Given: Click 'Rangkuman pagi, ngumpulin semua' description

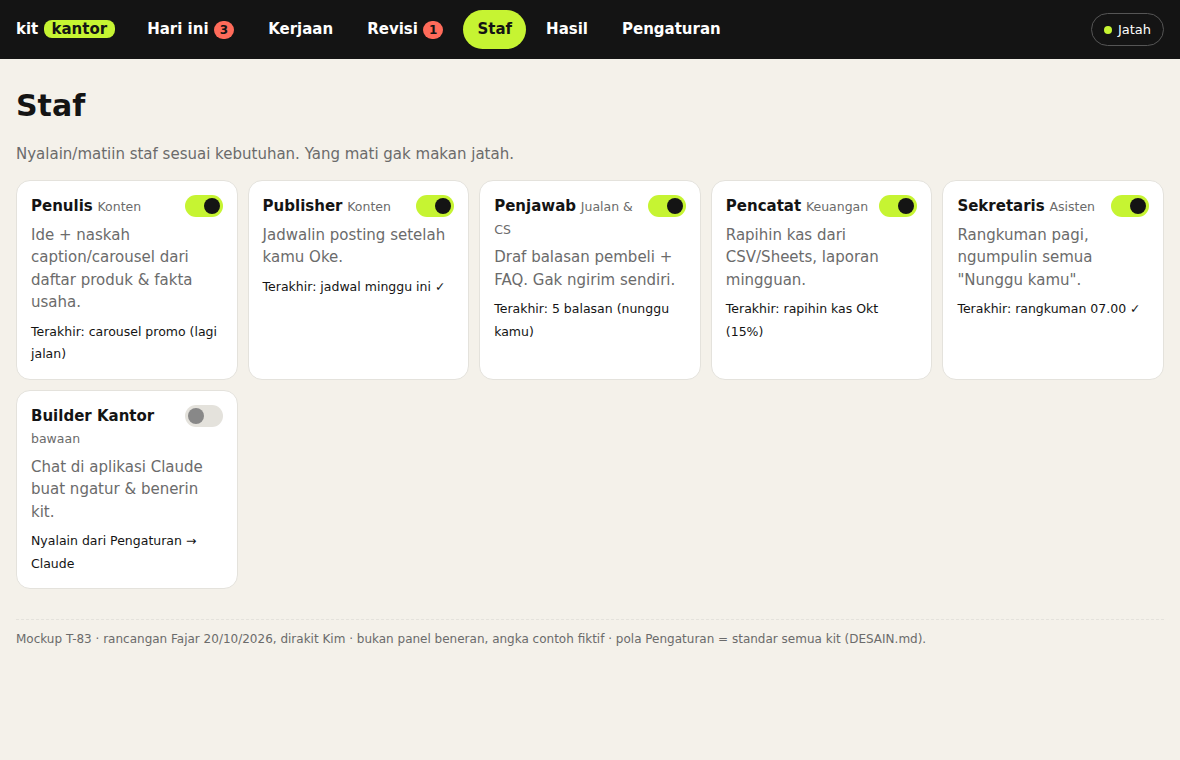Looking at the screenshot, I should tap(1025, 257).
